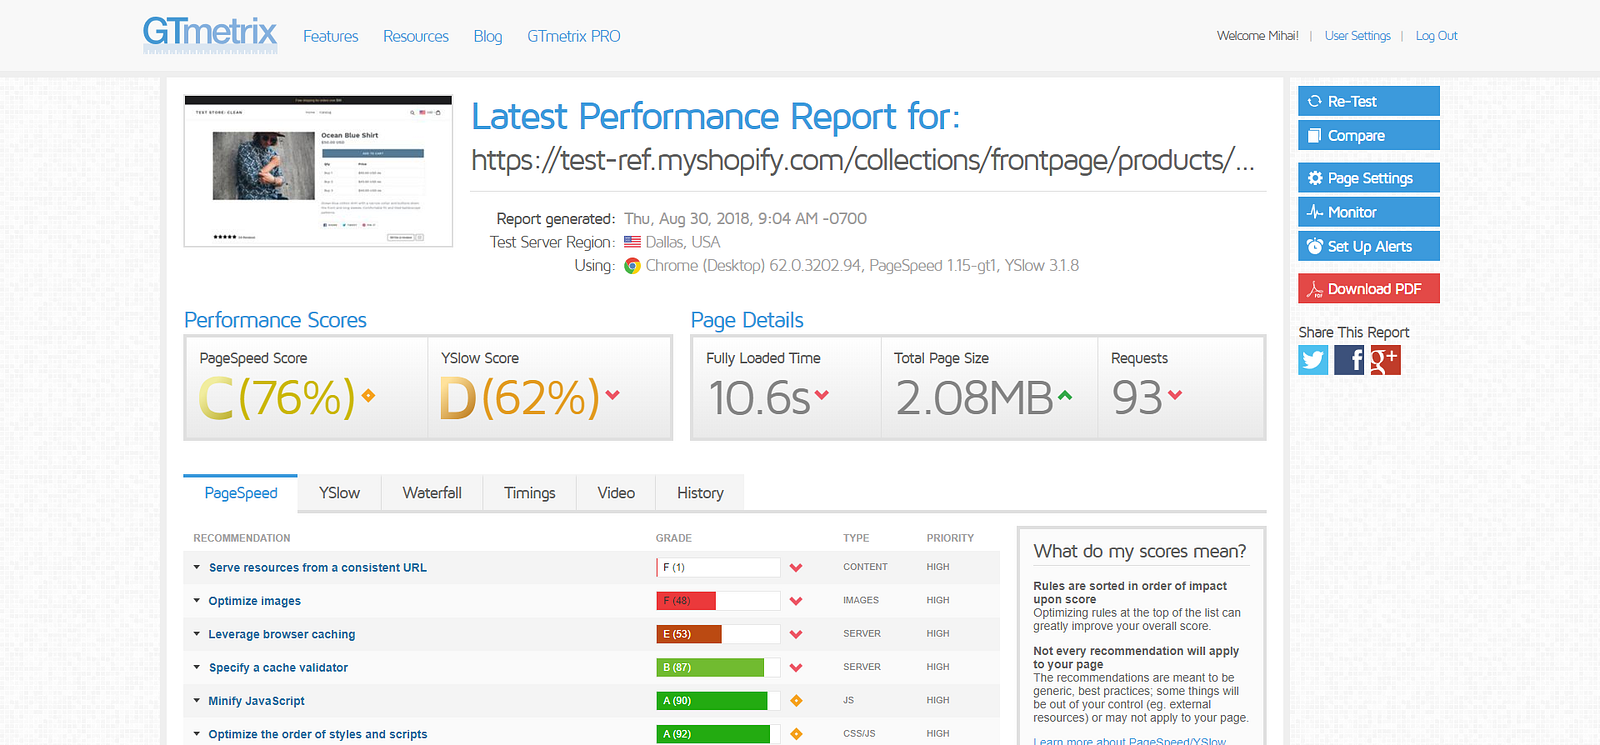Click orange diamond for Minify JavaScript row
Screen dimensions: 1600x745
click(796, 701)
